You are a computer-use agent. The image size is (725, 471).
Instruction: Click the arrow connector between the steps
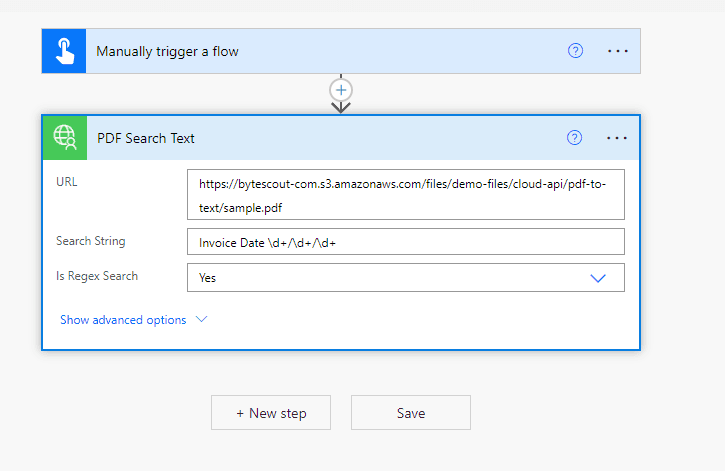[341, 107]
